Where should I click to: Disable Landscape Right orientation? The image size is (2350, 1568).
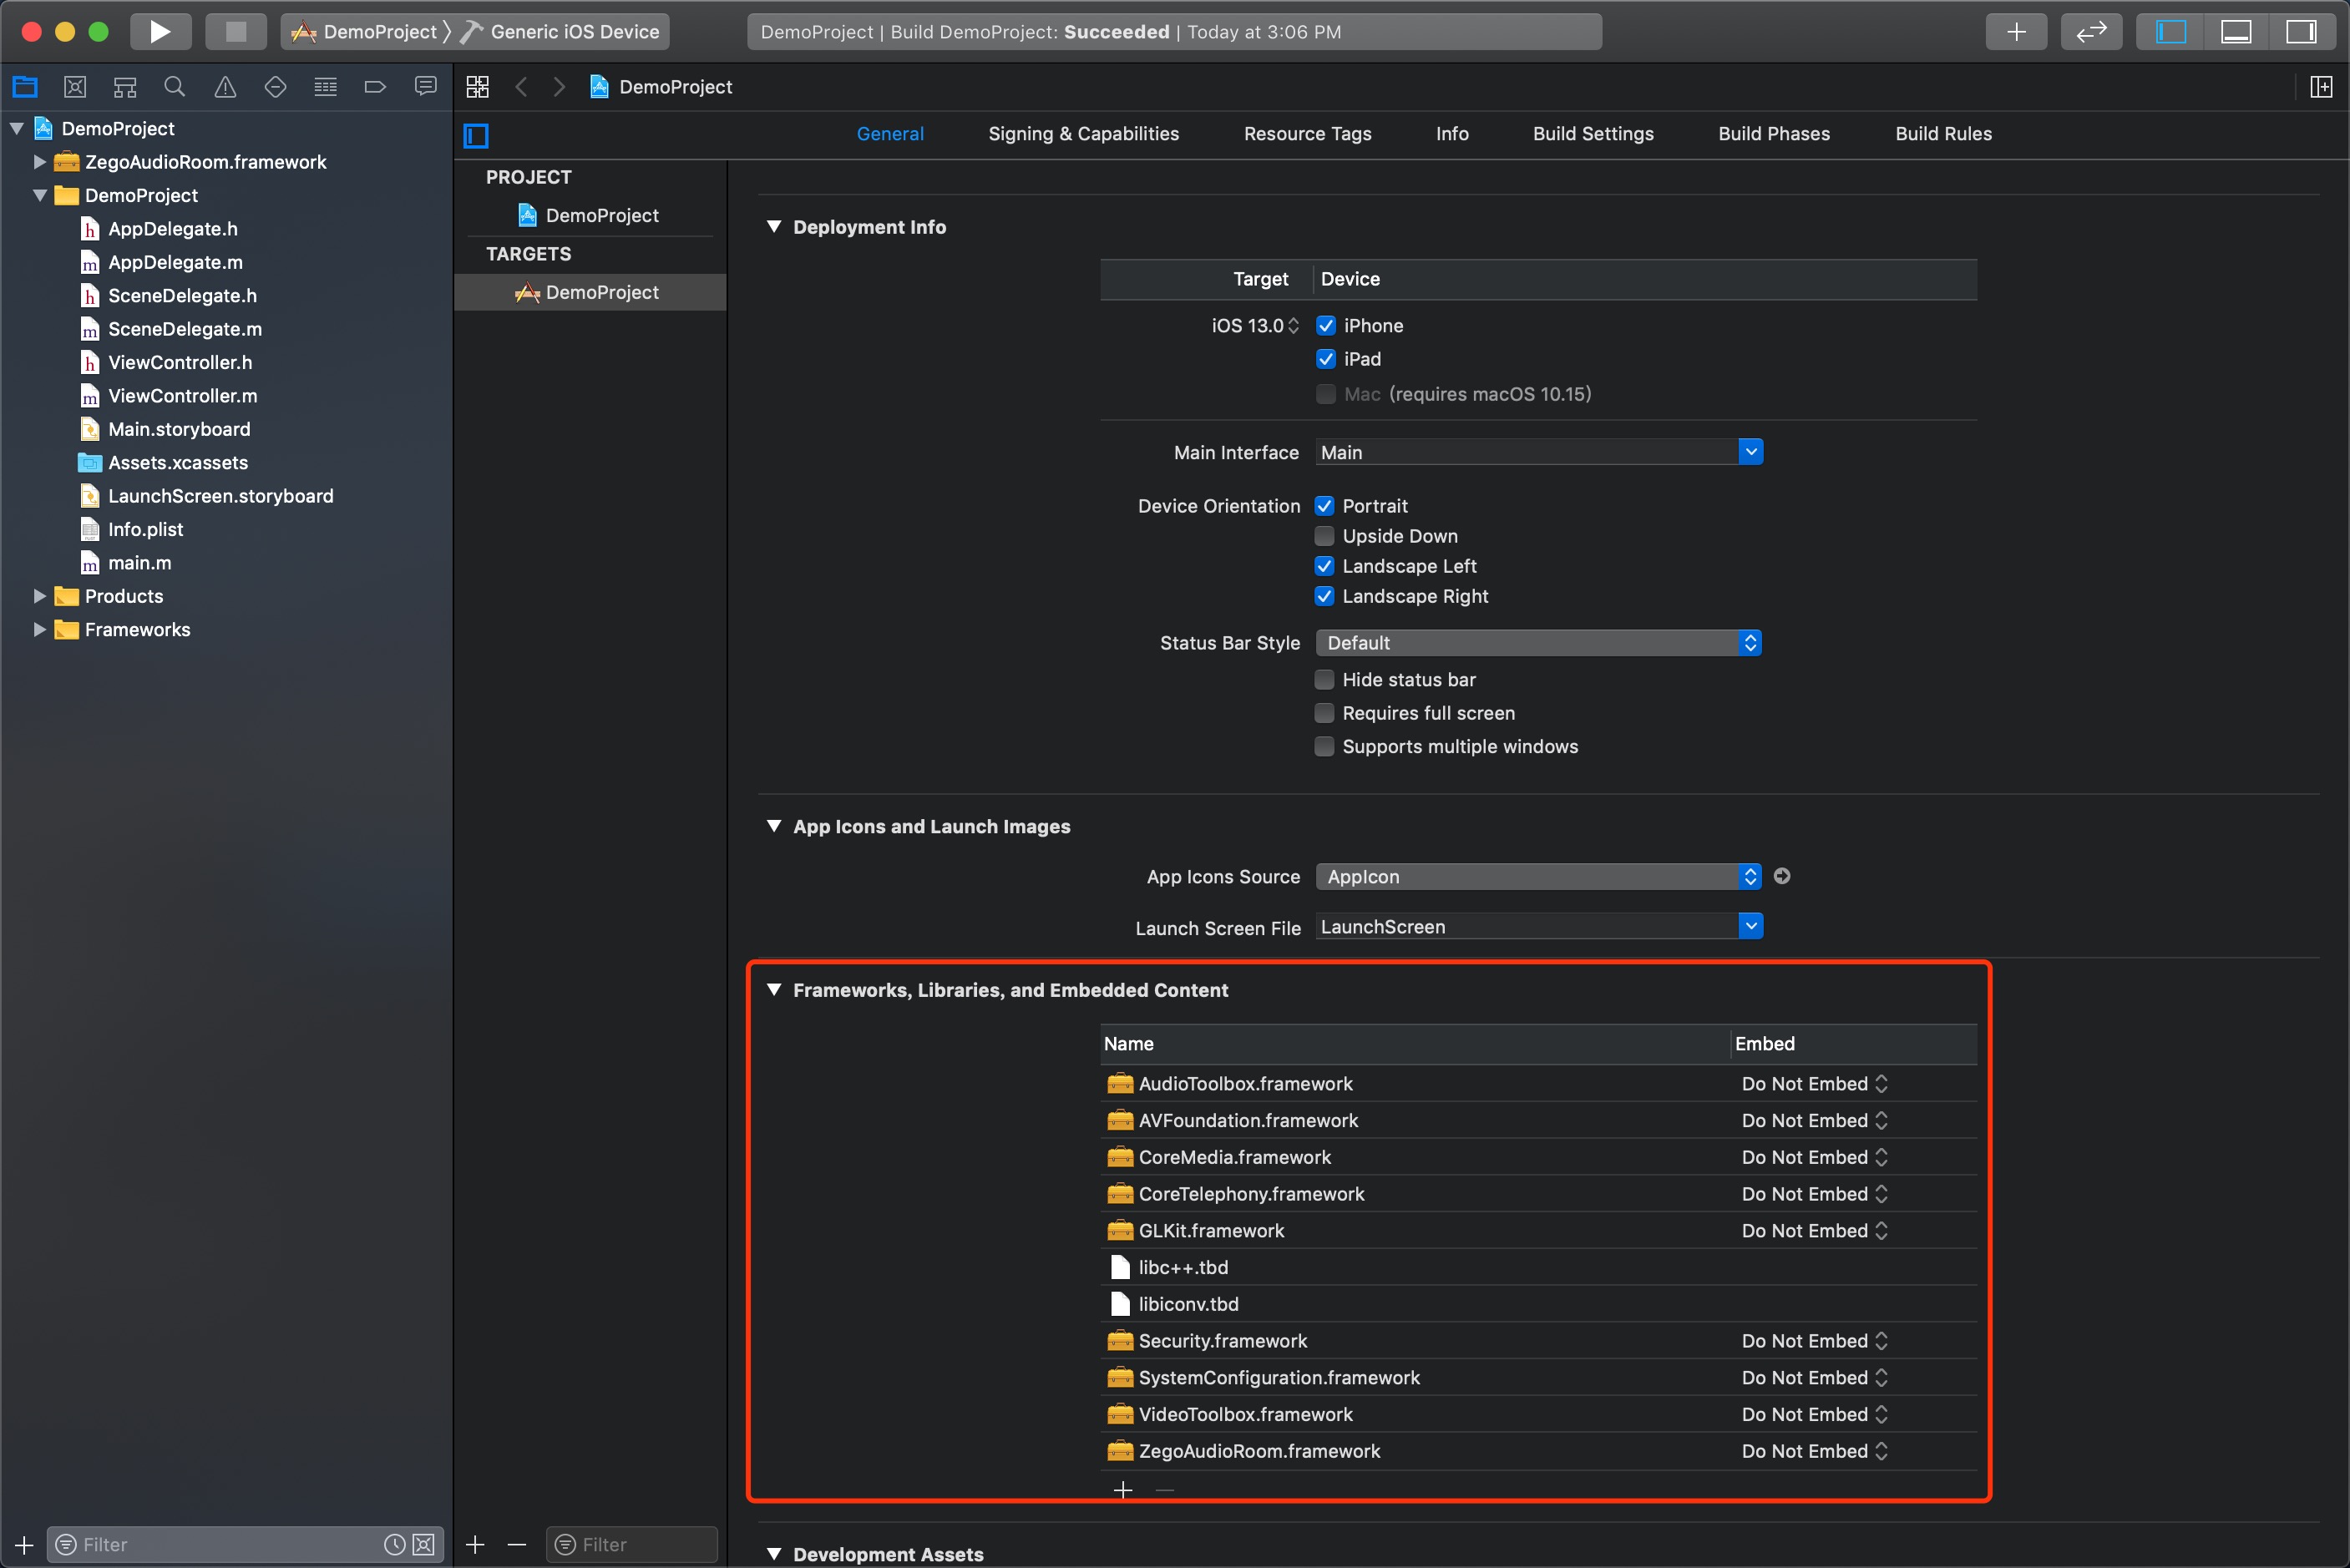(1324, 596)
